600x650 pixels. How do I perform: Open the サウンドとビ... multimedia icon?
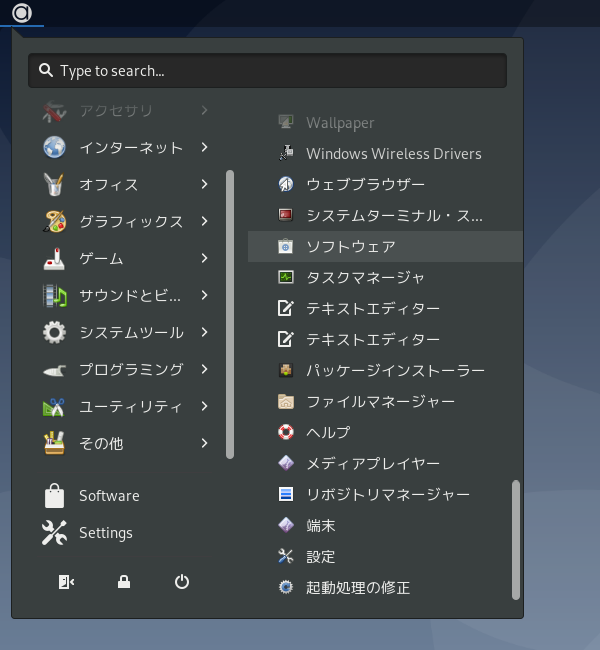click(54, 295)
